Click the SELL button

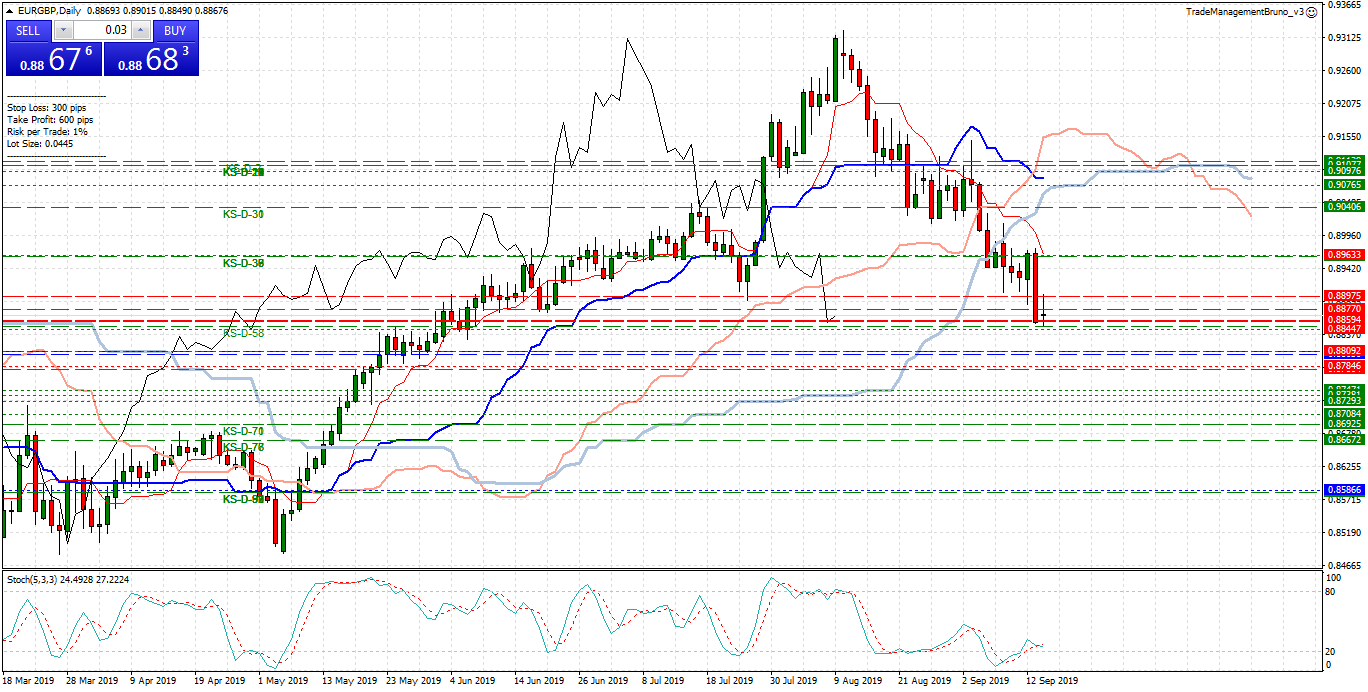click(28, 30)
